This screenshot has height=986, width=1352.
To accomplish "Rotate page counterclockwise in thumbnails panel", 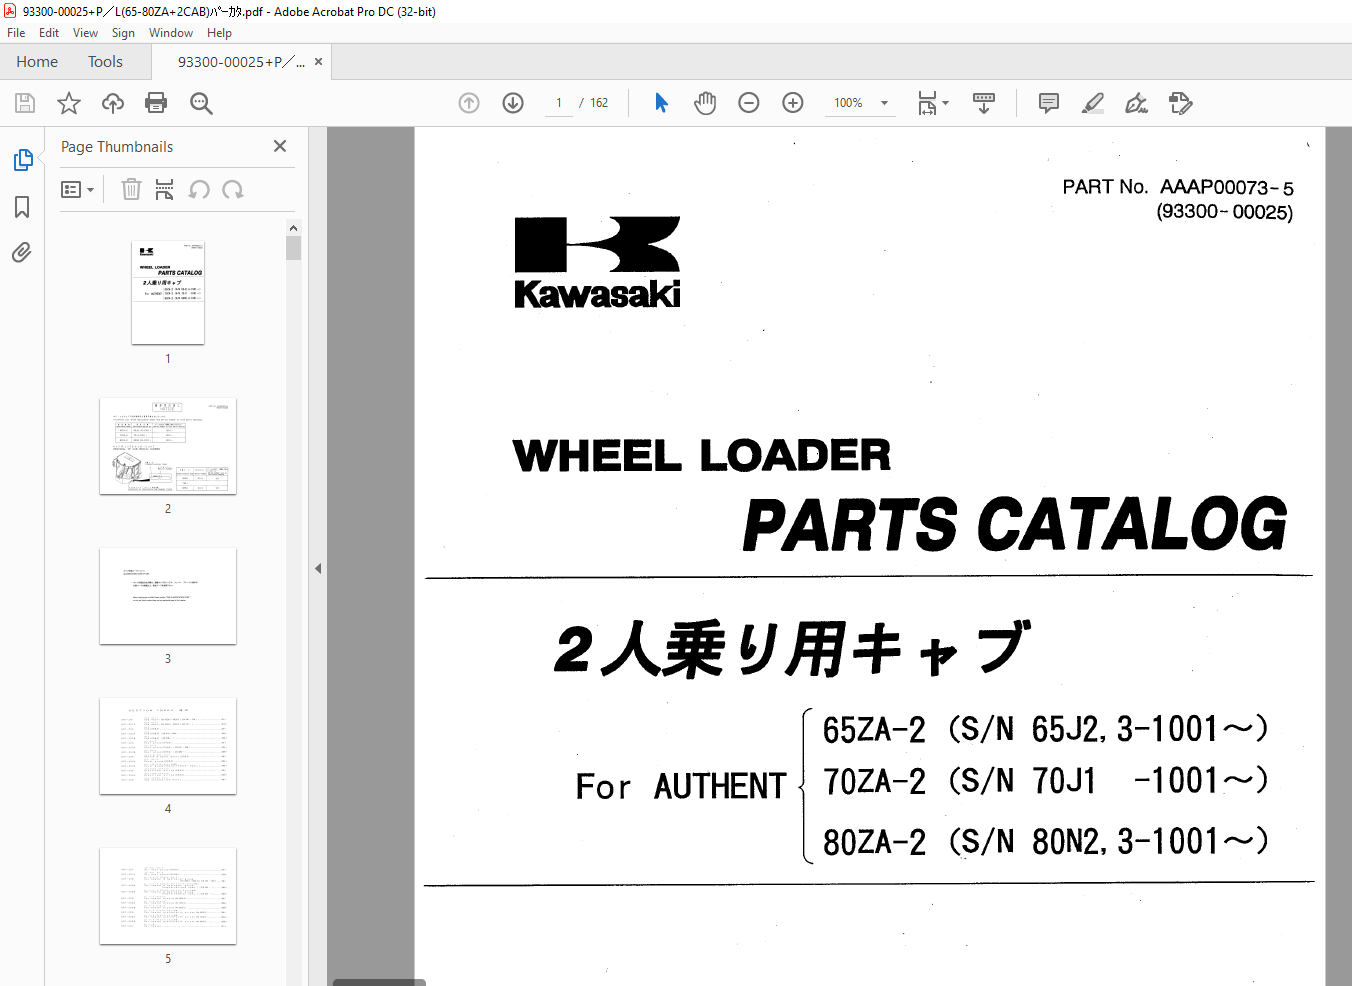I will [199, 189].
